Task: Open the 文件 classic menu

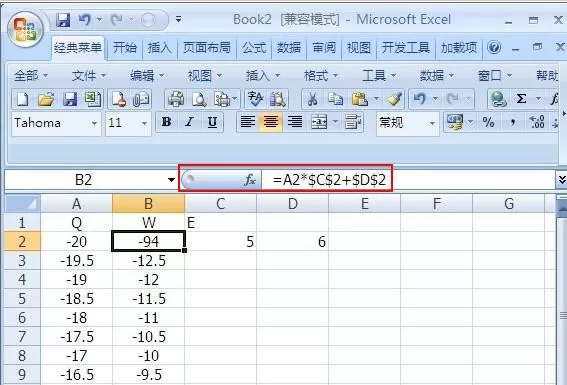Action: (x=89, y=76)
